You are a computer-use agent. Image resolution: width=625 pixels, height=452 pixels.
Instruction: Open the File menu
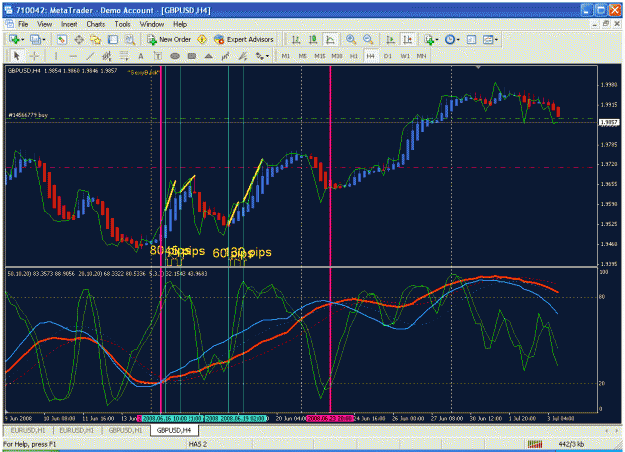coord(23,24)
